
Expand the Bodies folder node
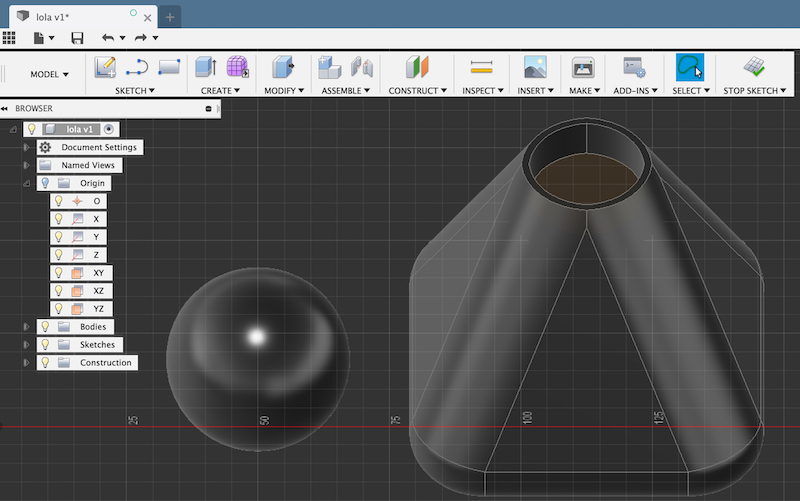pos(26,327)
